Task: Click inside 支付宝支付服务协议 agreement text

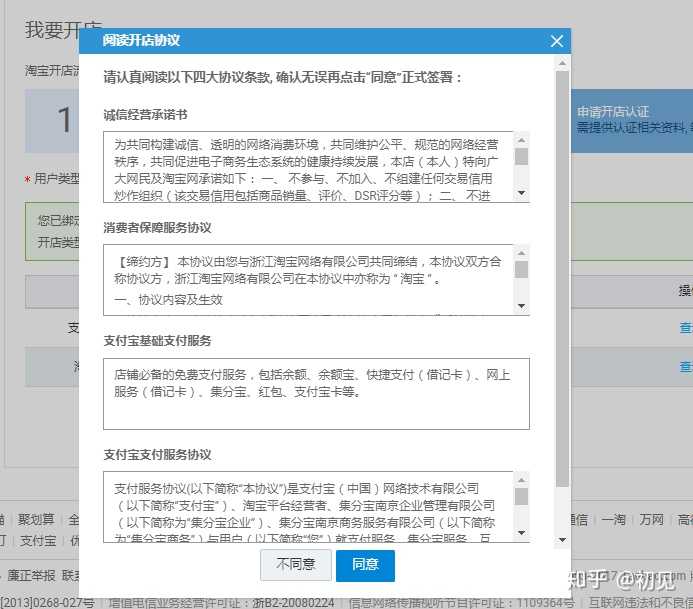Action: [x=312, y=507]
